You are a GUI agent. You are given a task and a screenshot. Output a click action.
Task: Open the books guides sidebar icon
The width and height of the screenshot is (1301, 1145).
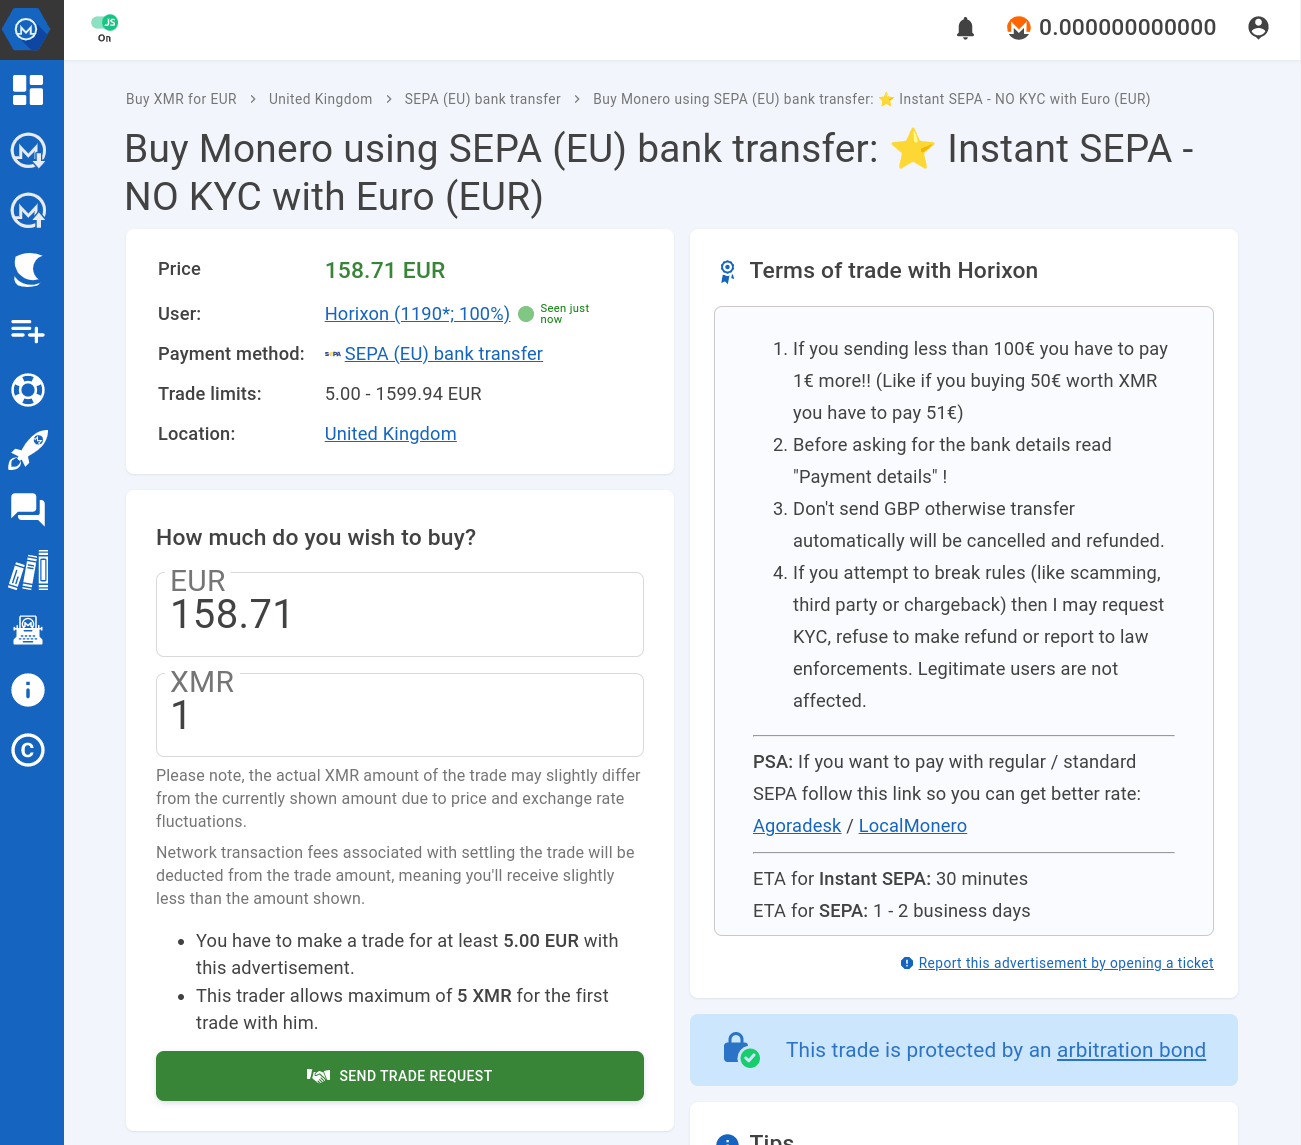(x=28, y=570)
